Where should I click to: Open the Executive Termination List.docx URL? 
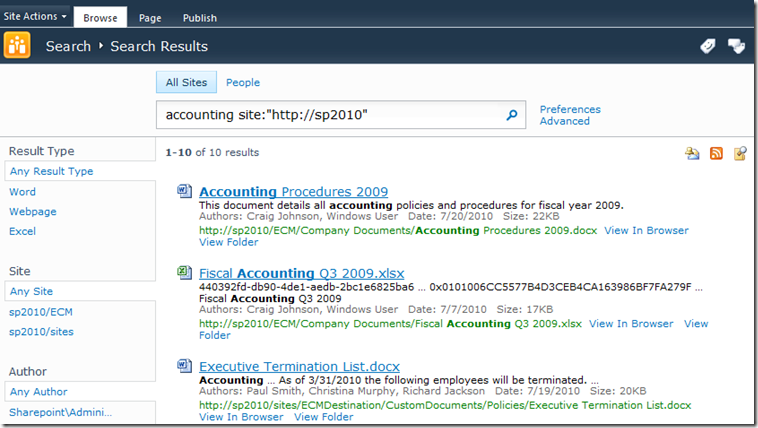point(445,405)
